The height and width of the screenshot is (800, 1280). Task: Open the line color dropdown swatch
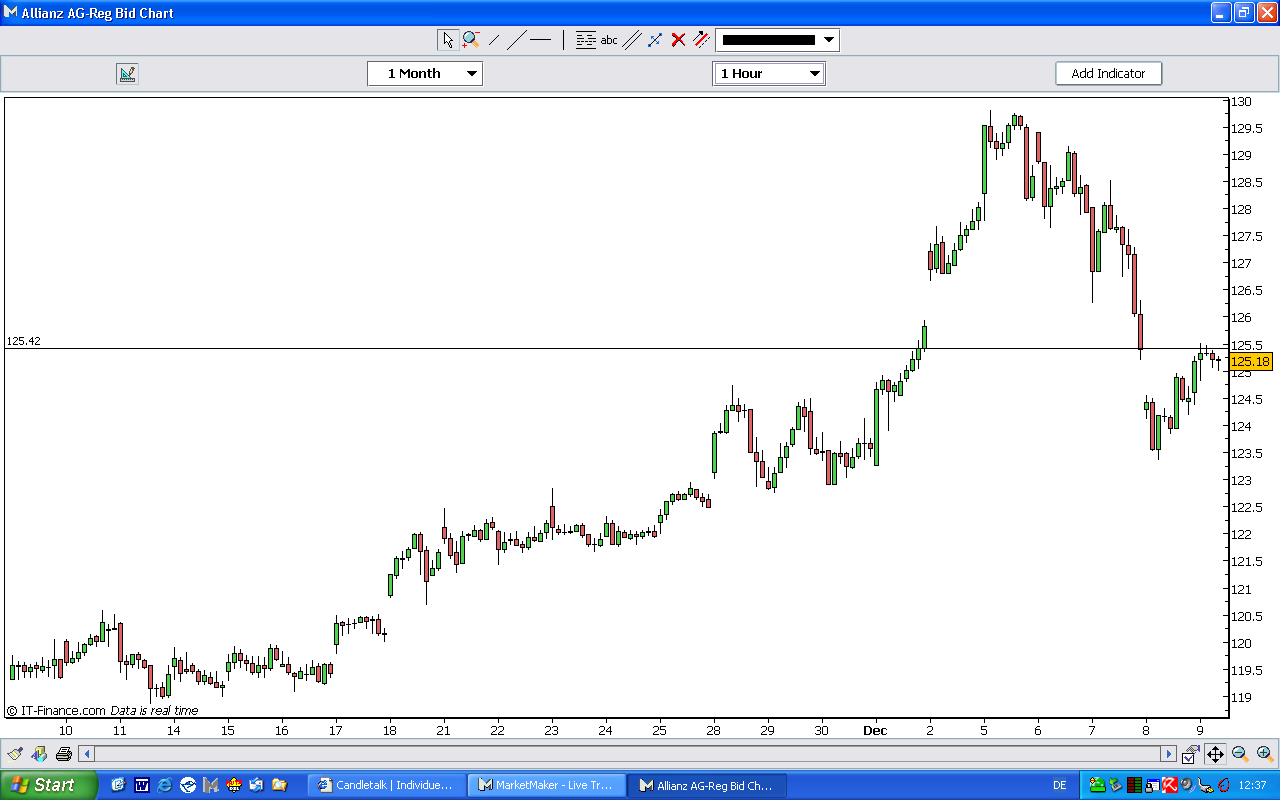[778, 40]
